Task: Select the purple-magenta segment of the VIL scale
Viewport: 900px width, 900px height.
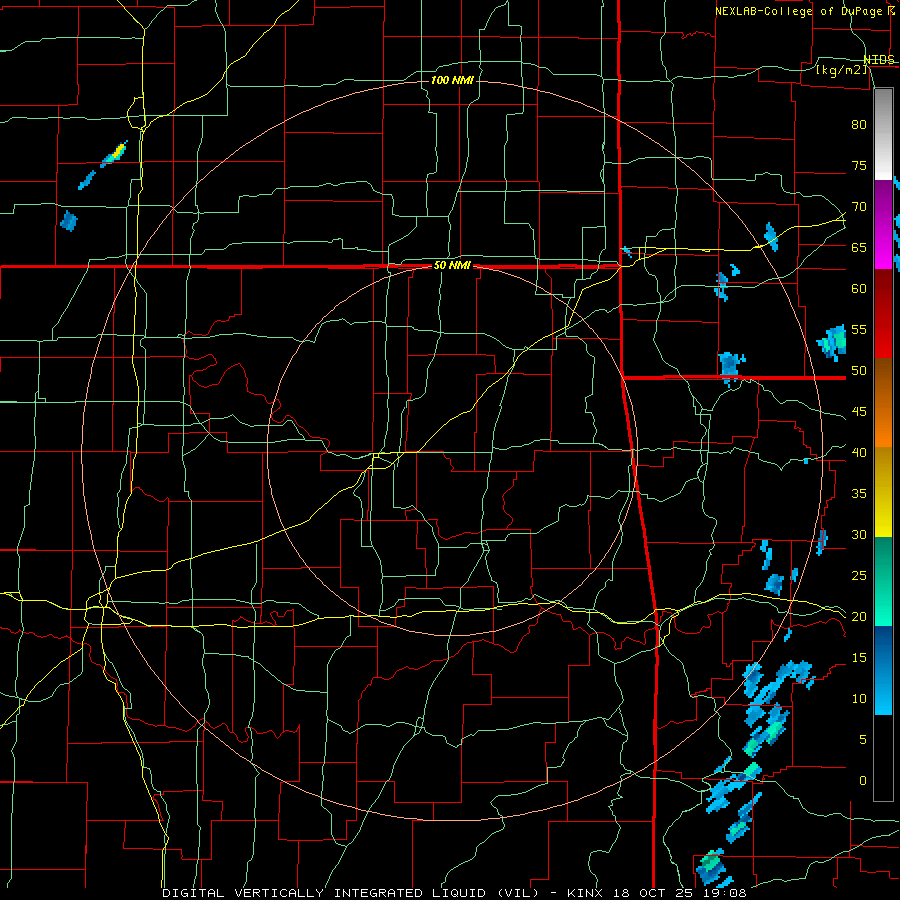Action: (x=883, y=224)
